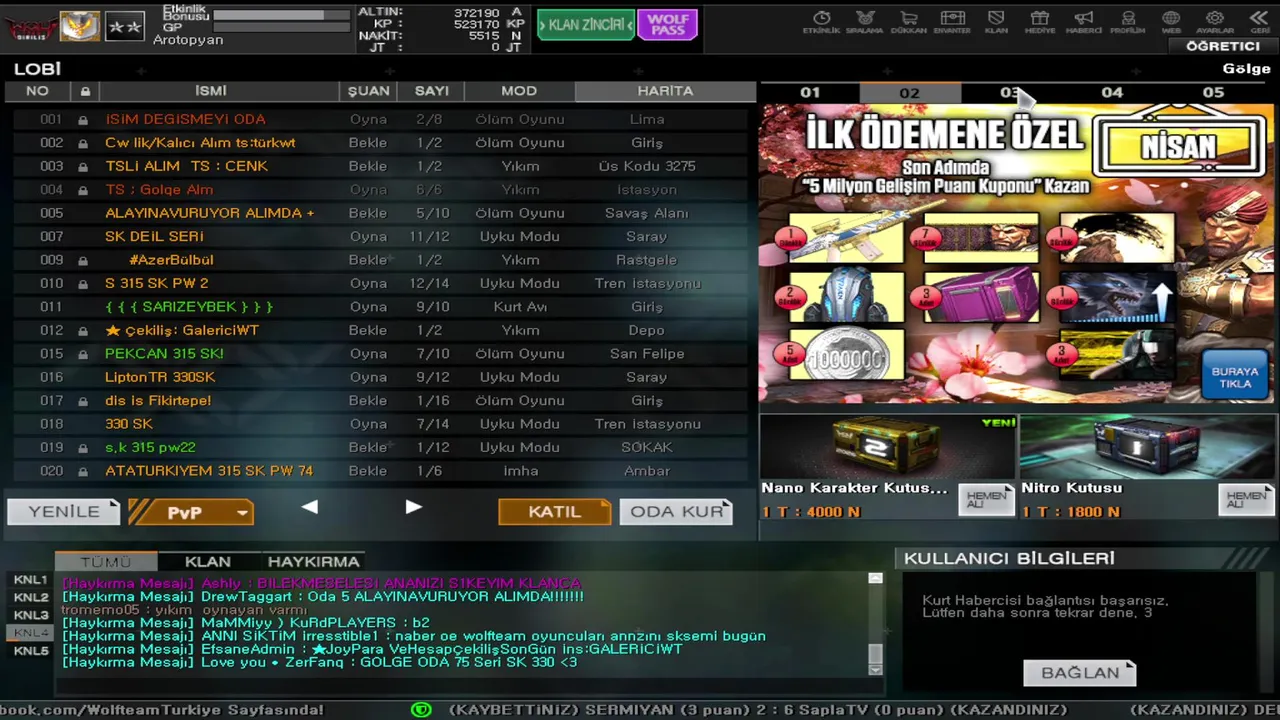Click the Bağlan connect button
Screen dimensions: 1280x720
click(1080, 673)
